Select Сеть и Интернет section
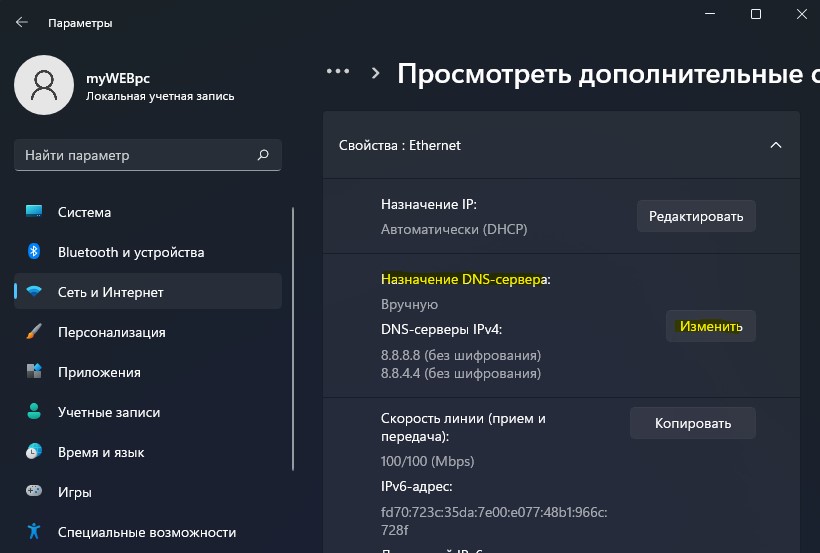This screenshot has height=553, width=820. point(148,291)
